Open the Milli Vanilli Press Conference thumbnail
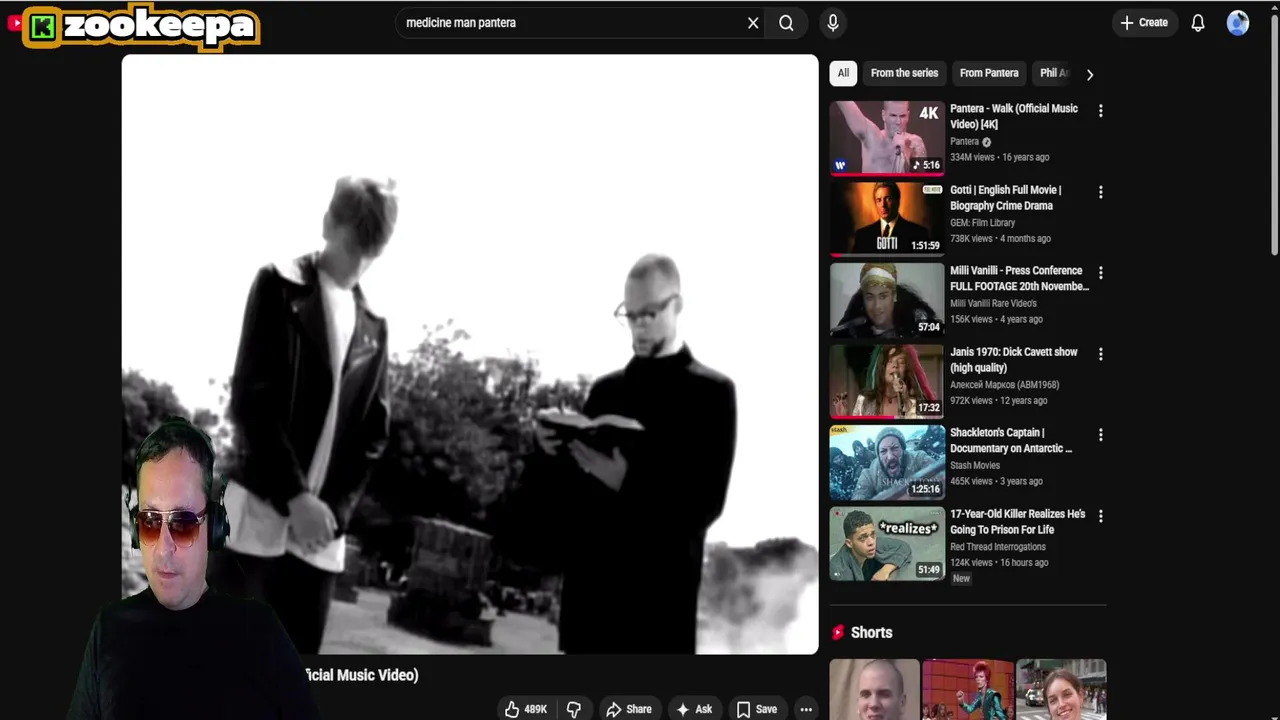Viewport: 1280px width, 720px height. click(887, 299)
